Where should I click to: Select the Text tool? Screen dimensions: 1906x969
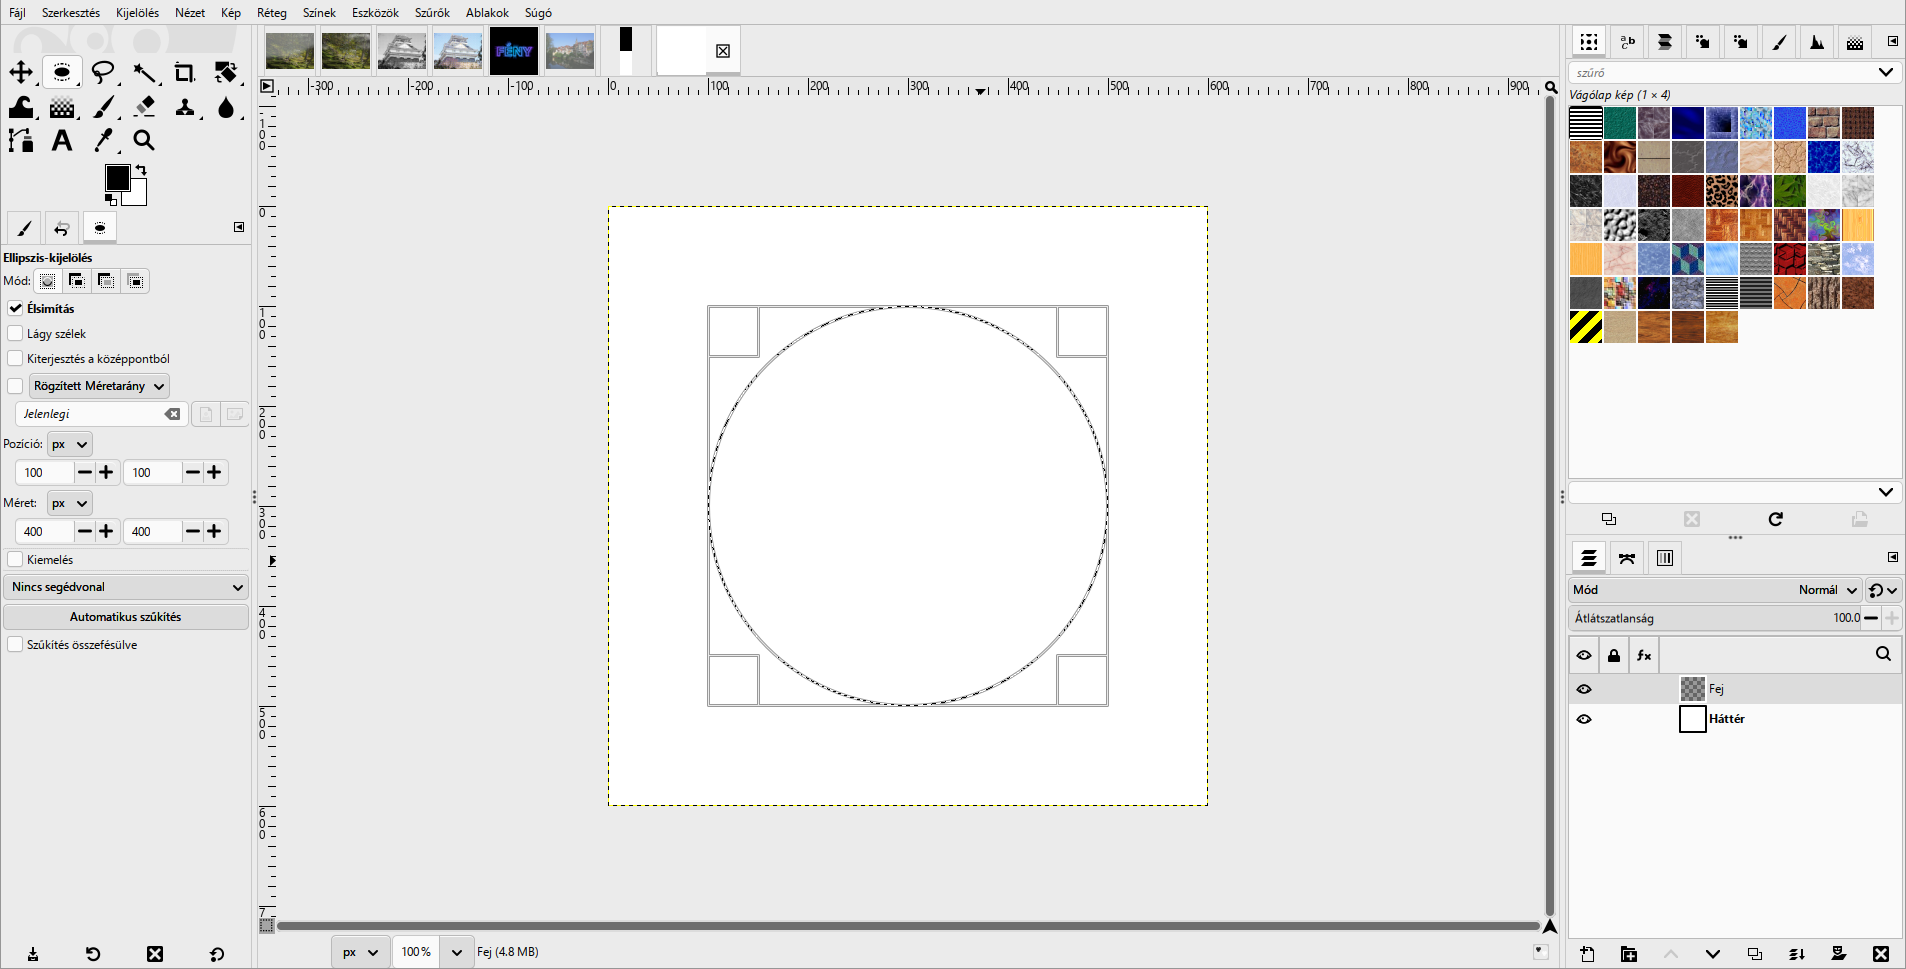coord(62,141)
